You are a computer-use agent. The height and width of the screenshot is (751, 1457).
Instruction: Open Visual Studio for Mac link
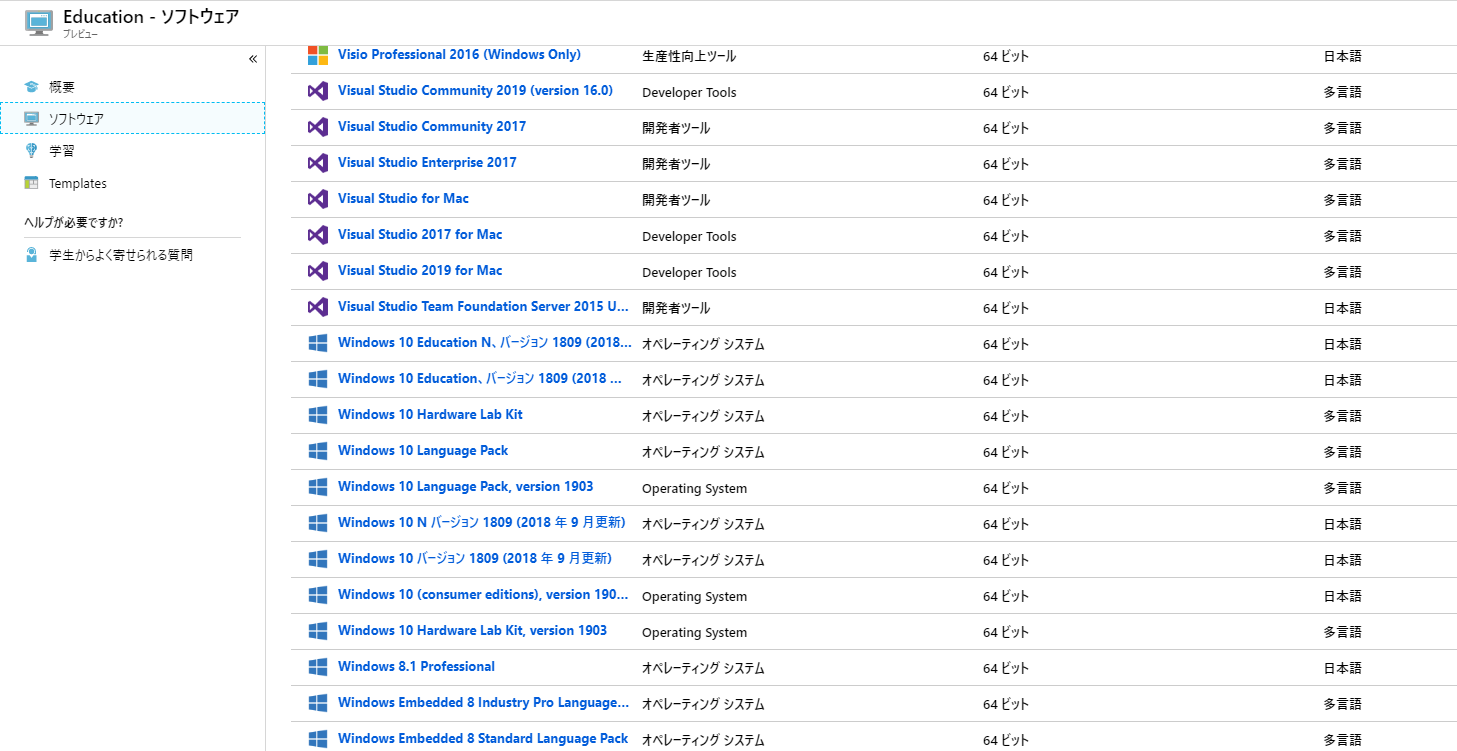click(403, 199)
